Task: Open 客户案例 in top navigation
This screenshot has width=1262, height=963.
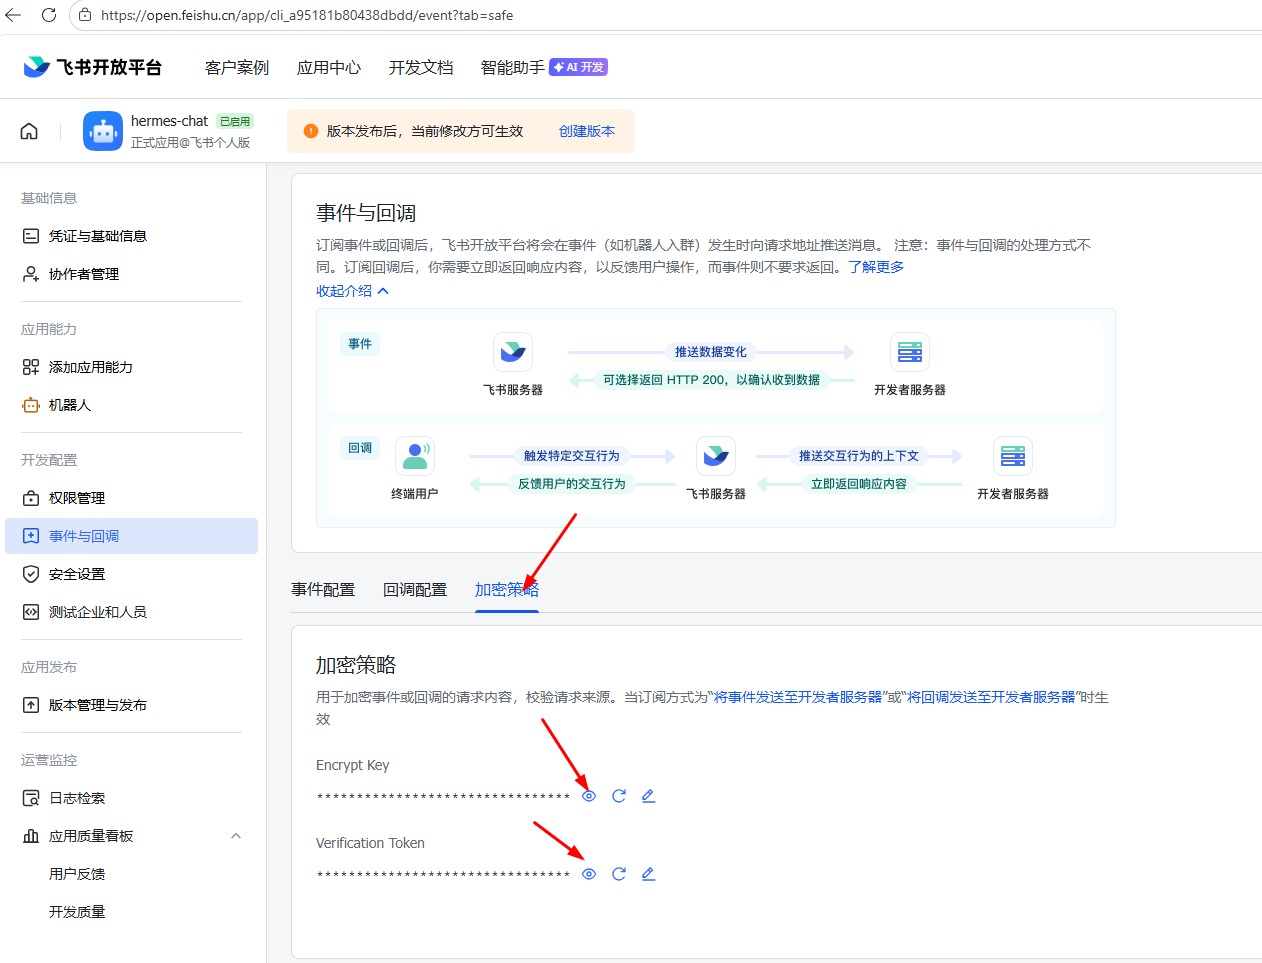Action: click(237, 67)
